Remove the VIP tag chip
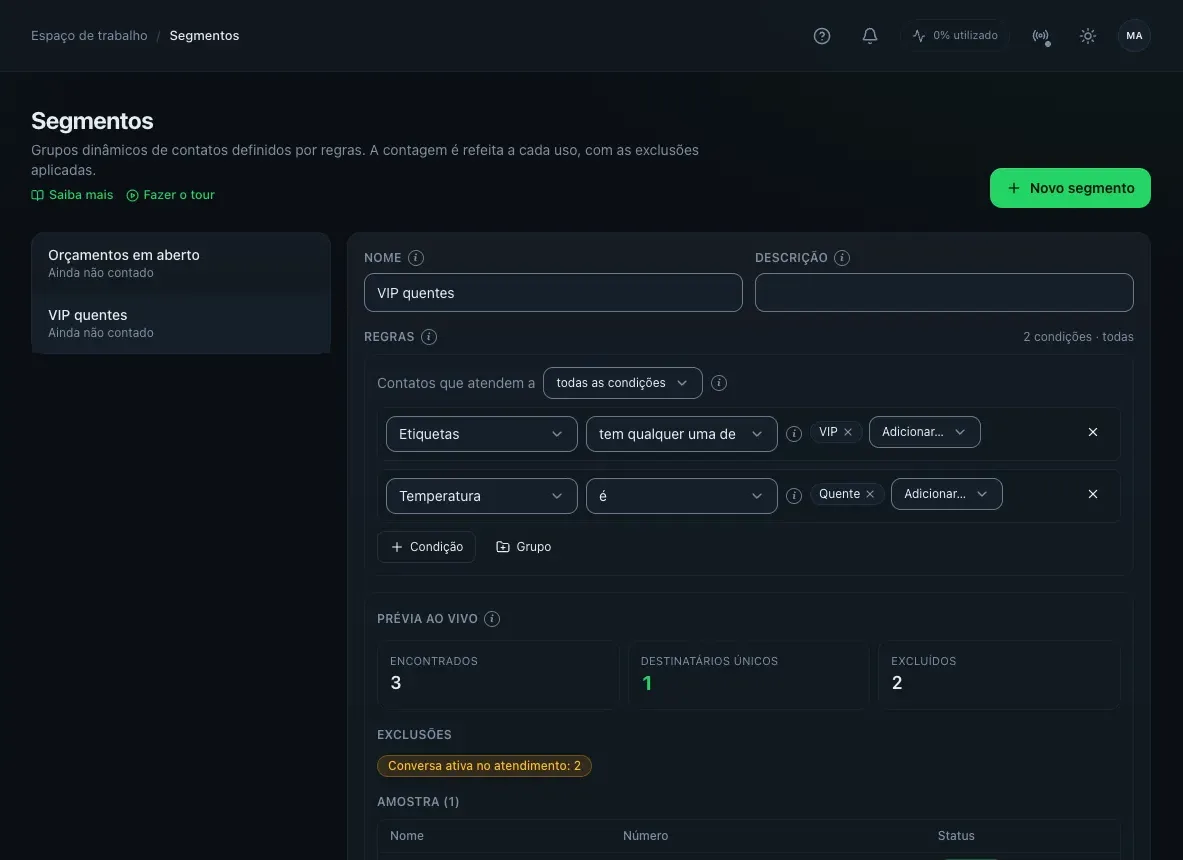Screen dimensions: 1183x860 [848, 432]
